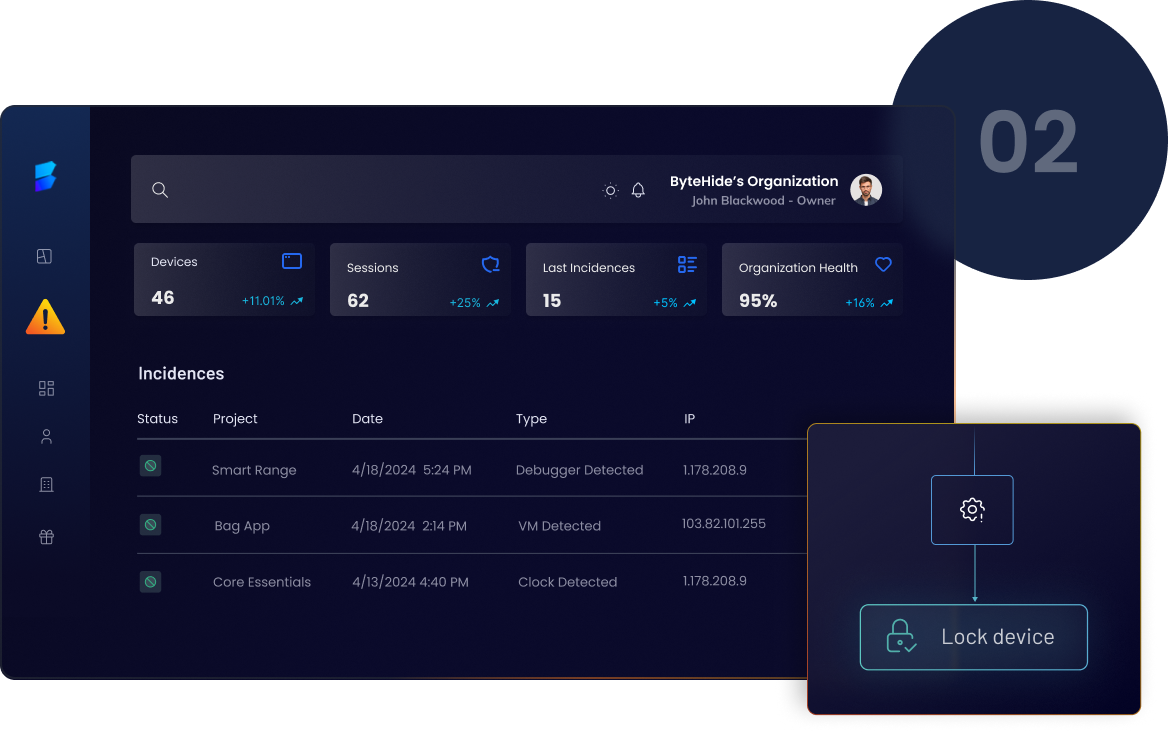Toggle status icon for Bag App
Image resolution: width=1168 pixels, height=733 pixels.
tap(150, 525)
